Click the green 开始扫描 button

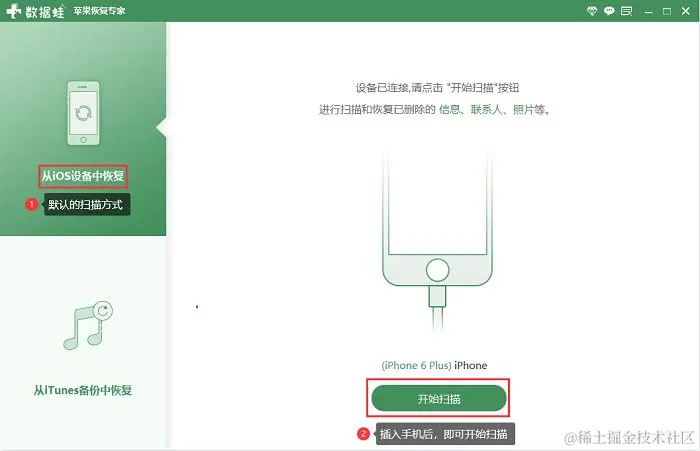coord(439,398)
